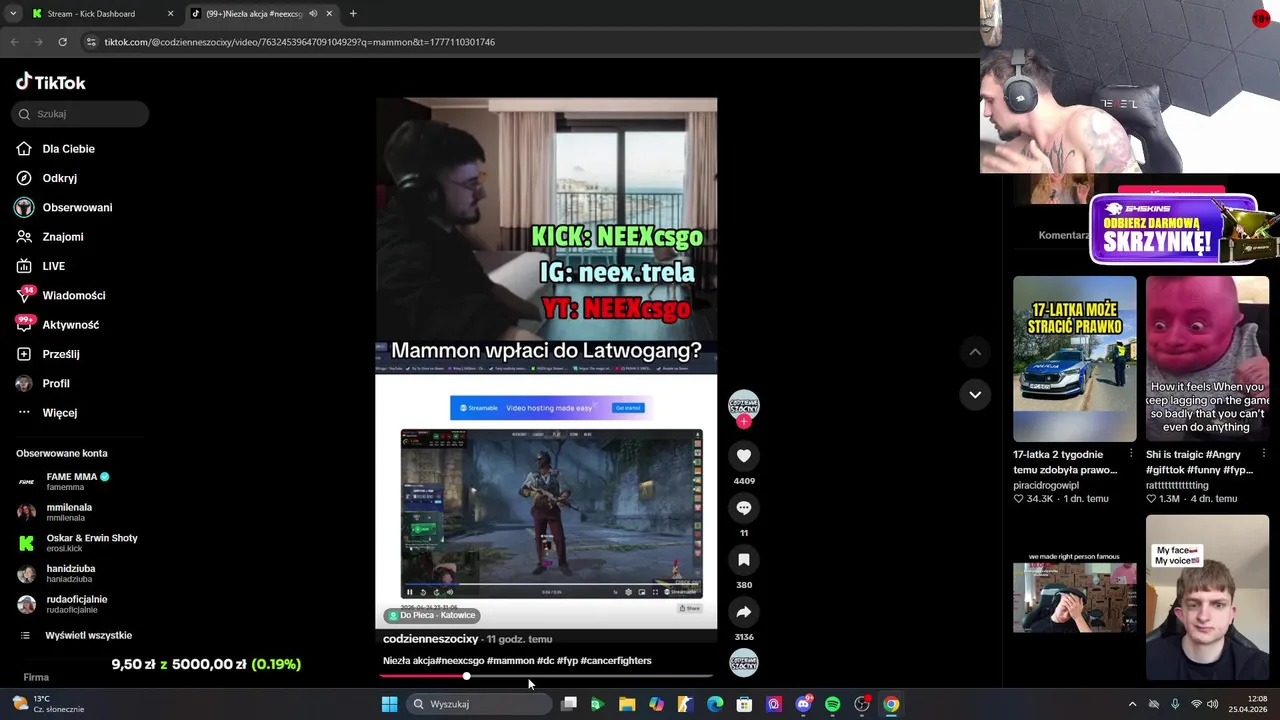Go to previous video with up chevron
Screen dimensions: 1280x720
tap(975, 352)
